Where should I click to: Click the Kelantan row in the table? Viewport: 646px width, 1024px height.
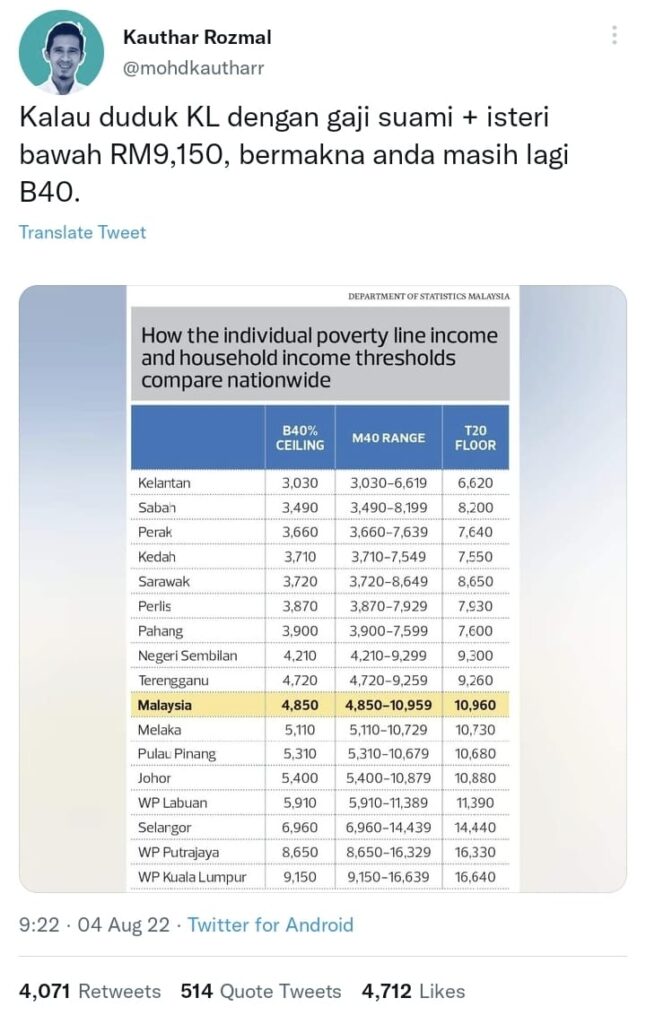(x=320, y=483)
